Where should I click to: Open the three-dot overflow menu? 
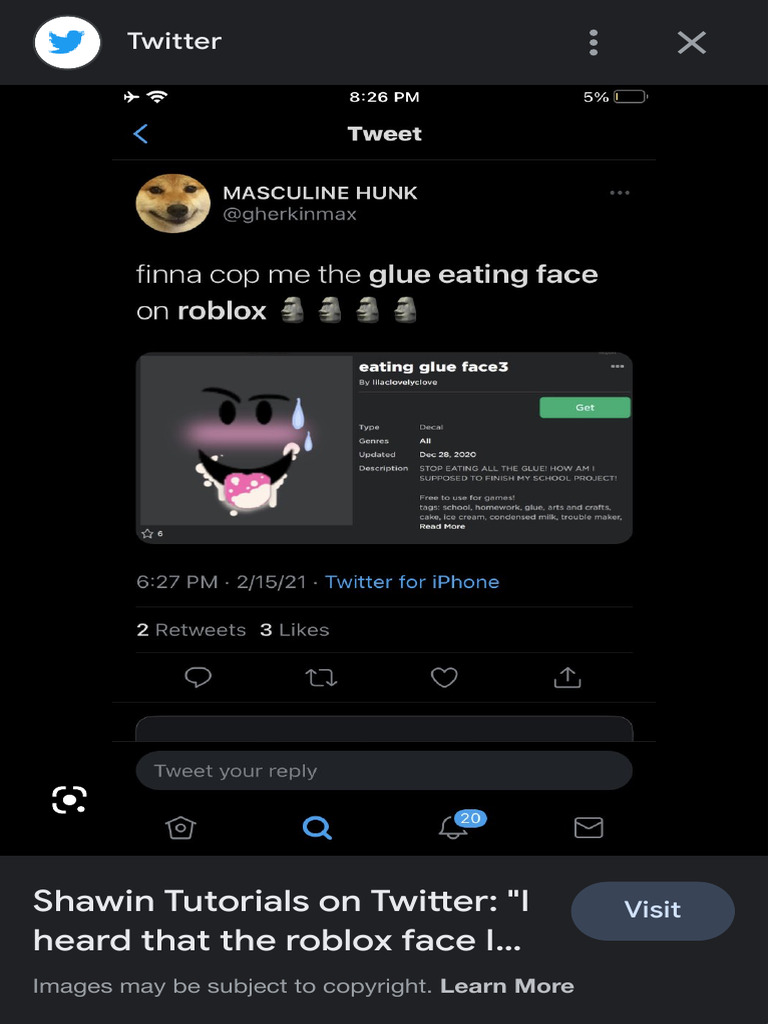(593, 42)
